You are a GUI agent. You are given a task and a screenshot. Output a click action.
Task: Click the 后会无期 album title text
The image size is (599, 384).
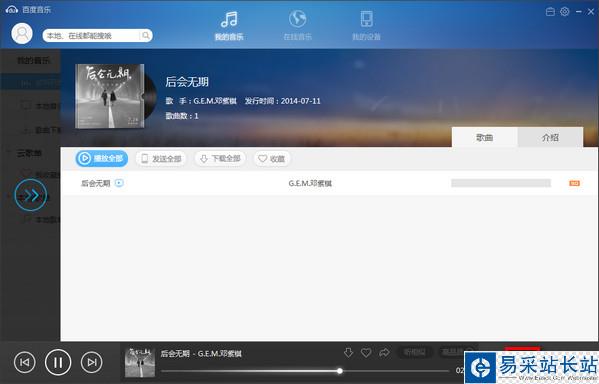click(187, 82)
